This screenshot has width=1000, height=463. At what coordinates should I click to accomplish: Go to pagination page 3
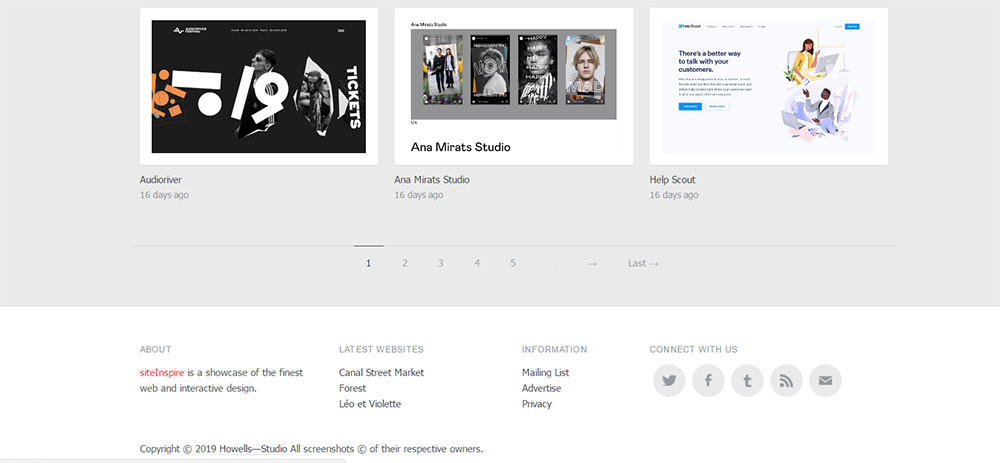(440, 263)
